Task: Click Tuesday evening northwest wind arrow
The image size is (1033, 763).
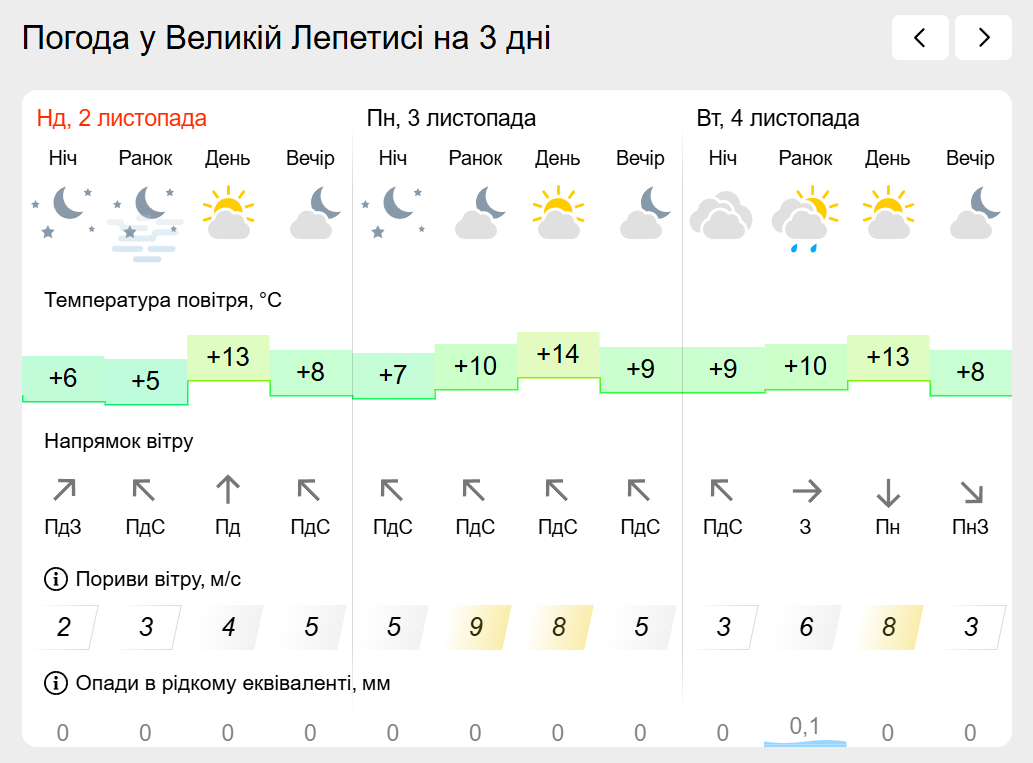Action: tap(970, 491)
